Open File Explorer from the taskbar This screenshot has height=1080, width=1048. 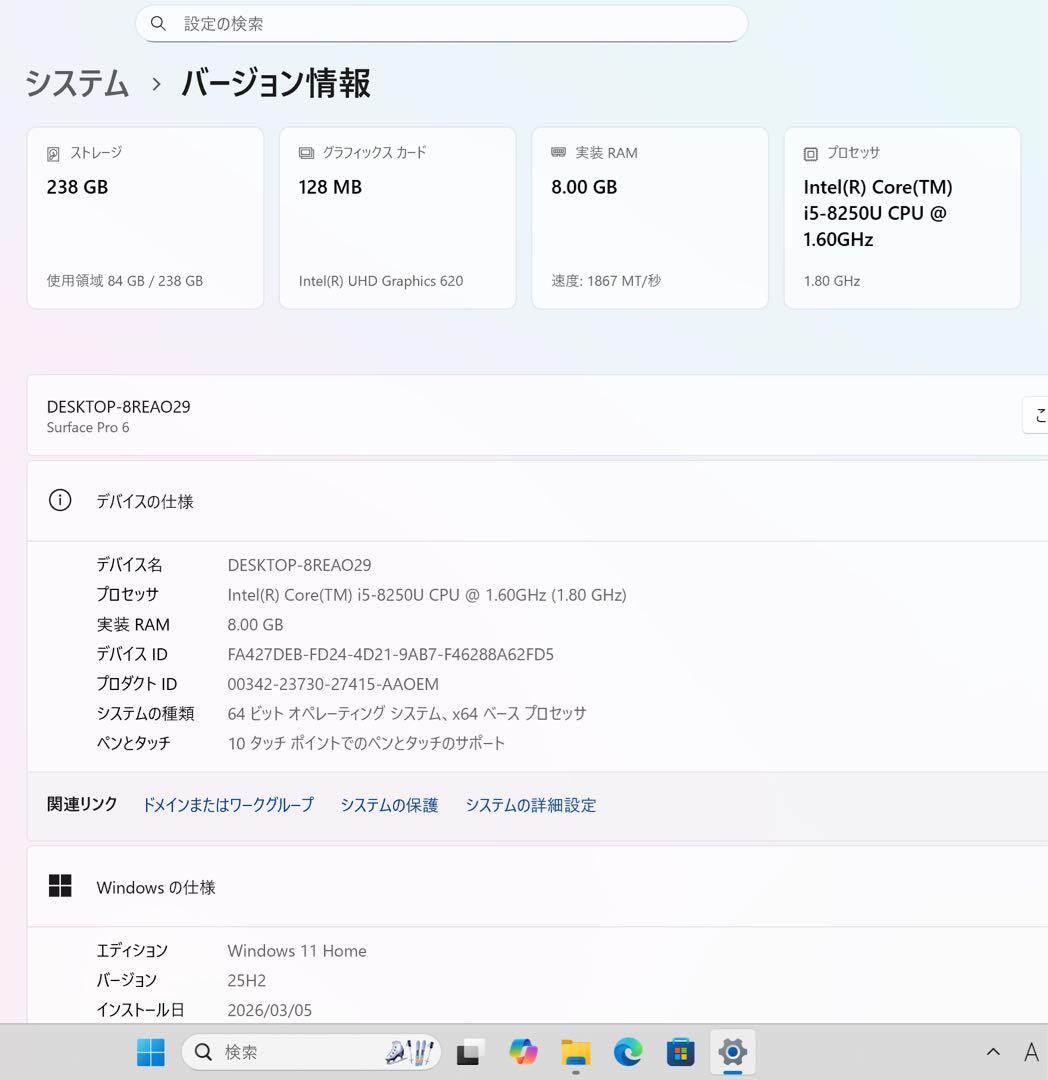coord(576,1052)
